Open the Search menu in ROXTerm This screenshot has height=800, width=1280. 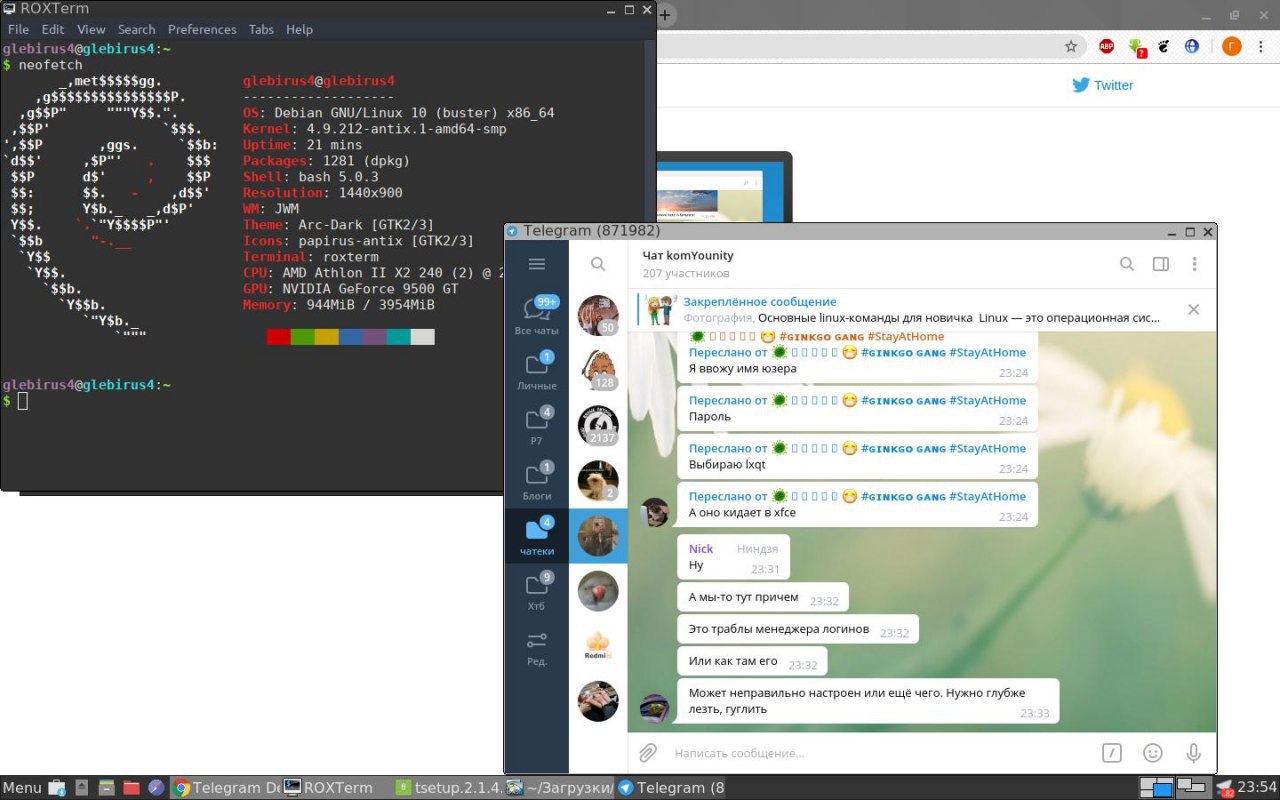click(136, 29)
